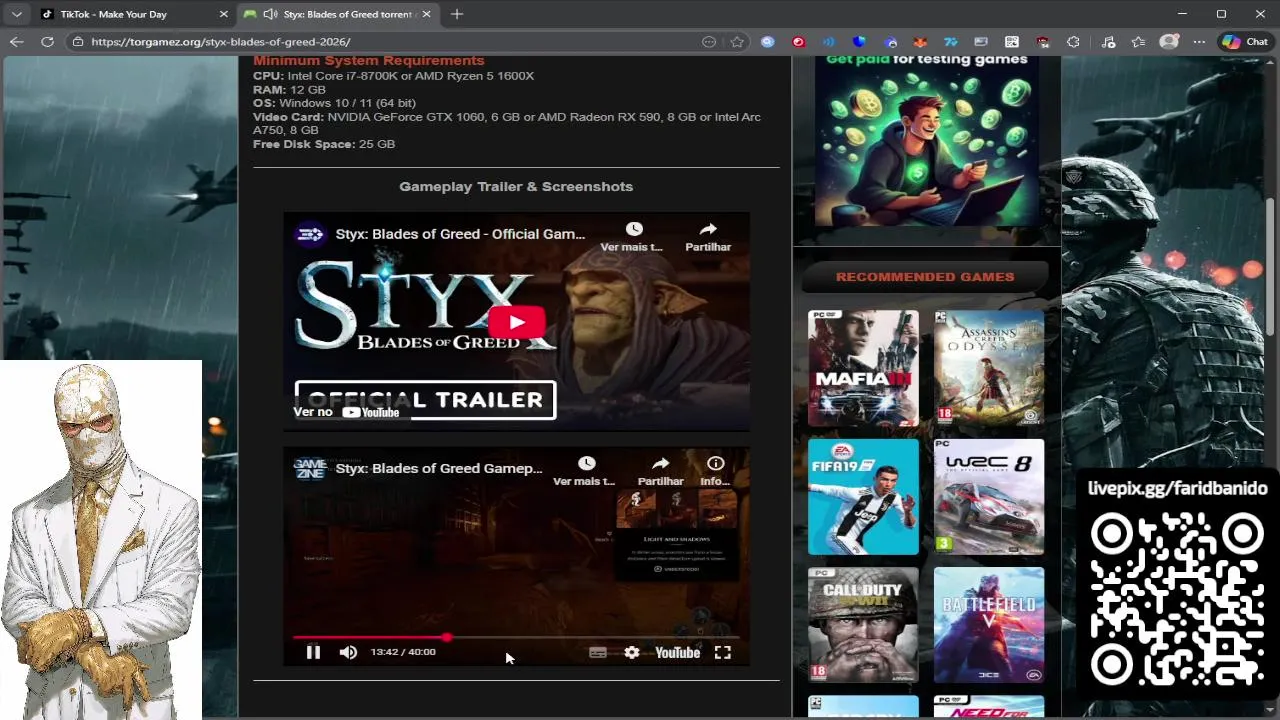Viewport: 1280px width, 720px height.
Task: Open the FIFA 19 recommended game
Action: point(863,496)
